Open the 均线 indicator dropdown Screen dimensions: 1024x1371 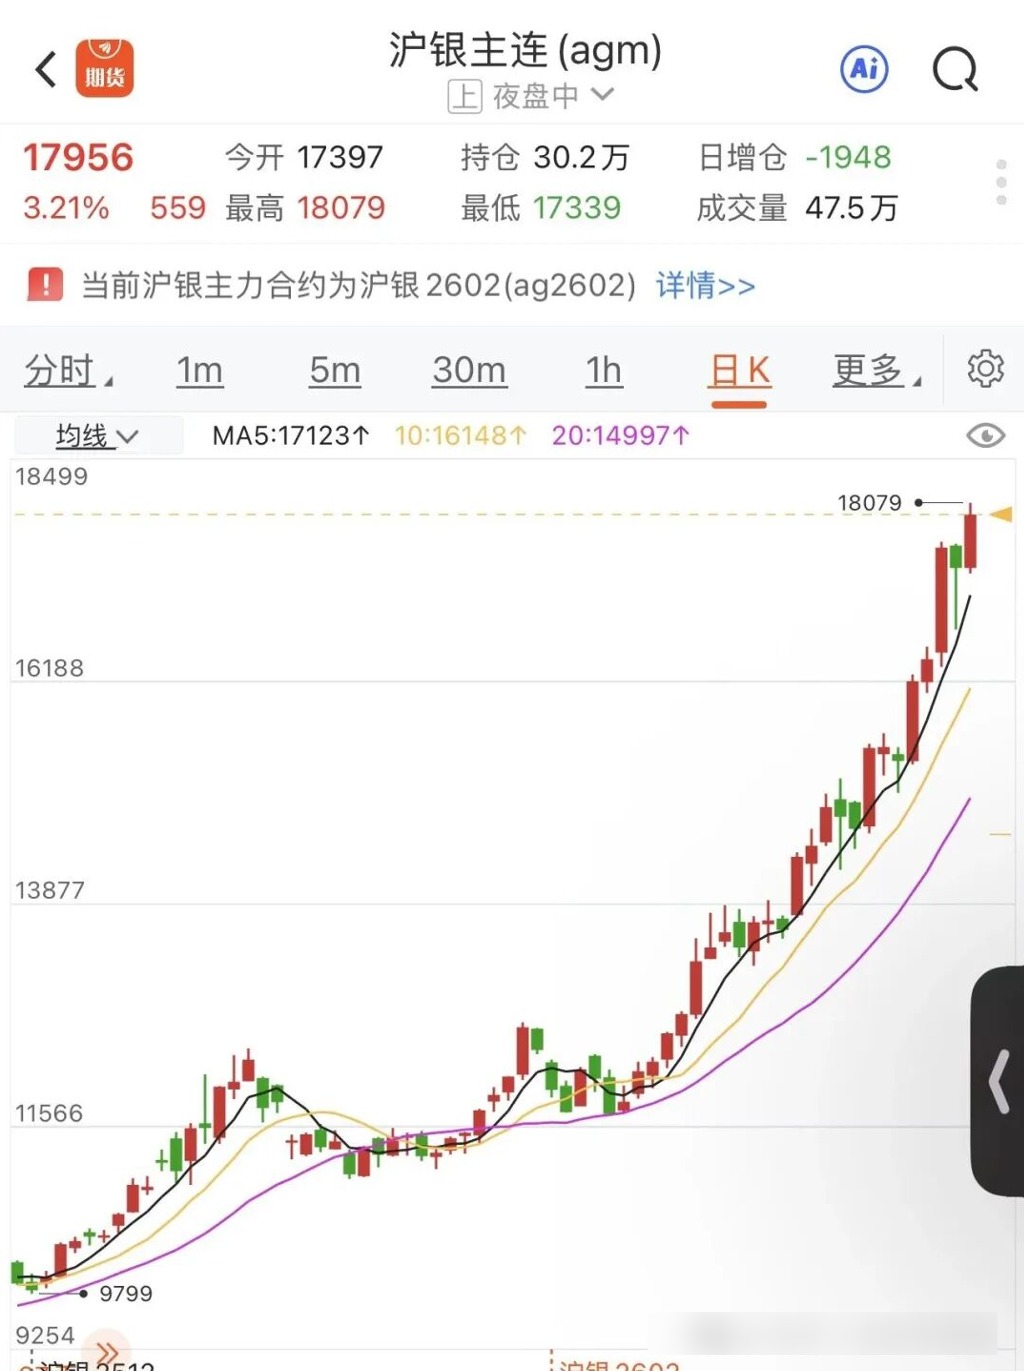[97, 436]
